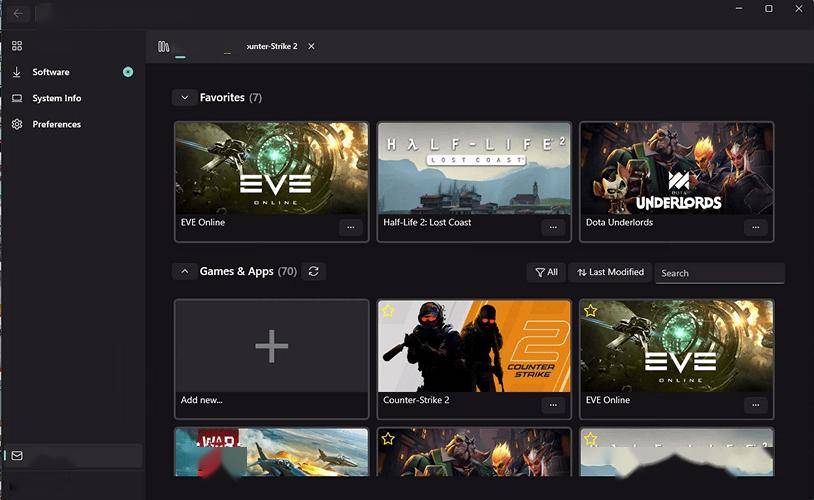Open the Dota Underlords thumbnail in Favorites
Viewport: 814px width, 500px height.
point(676,167)
